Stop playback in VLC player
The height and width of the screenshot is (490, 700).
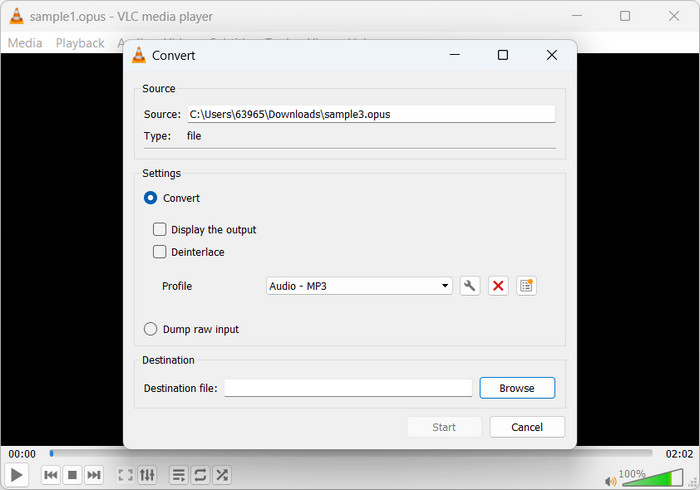pyautogui.click(x=72, y=475)
